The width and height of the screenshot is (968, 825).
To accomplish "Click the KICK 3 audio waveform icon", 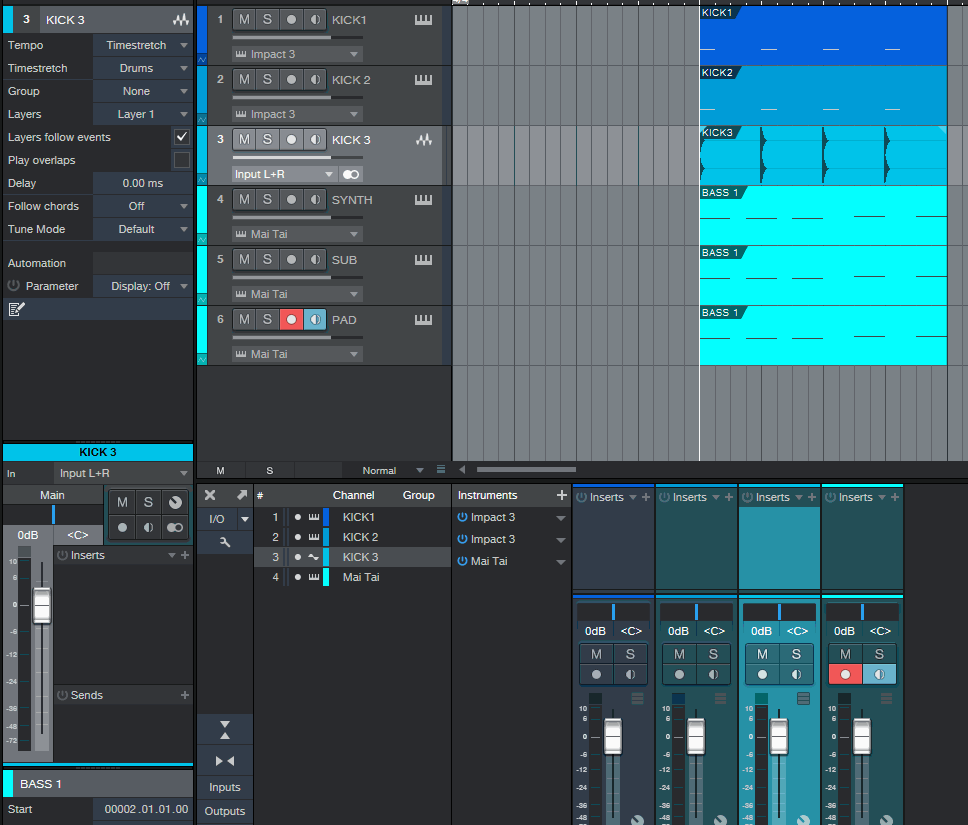I will click(x=424, y=140).
